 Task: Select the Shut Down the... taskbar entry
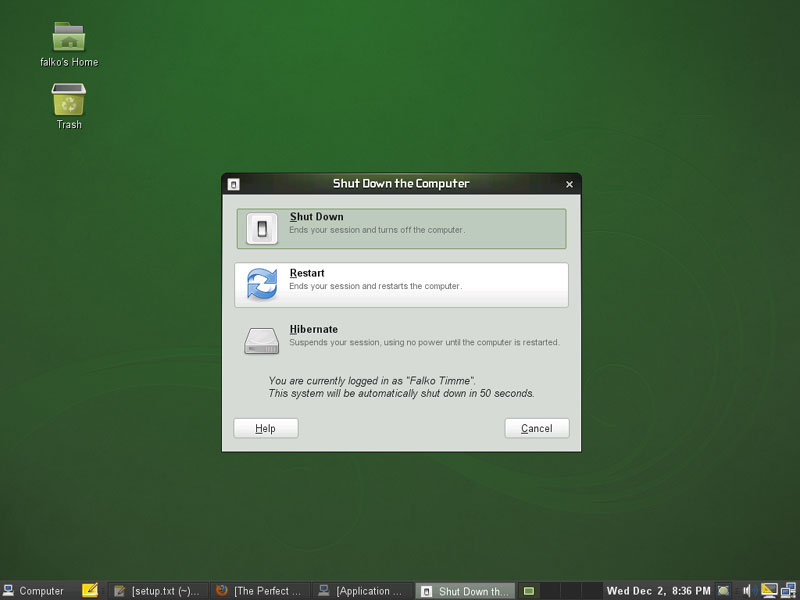[x=465, y=591]
